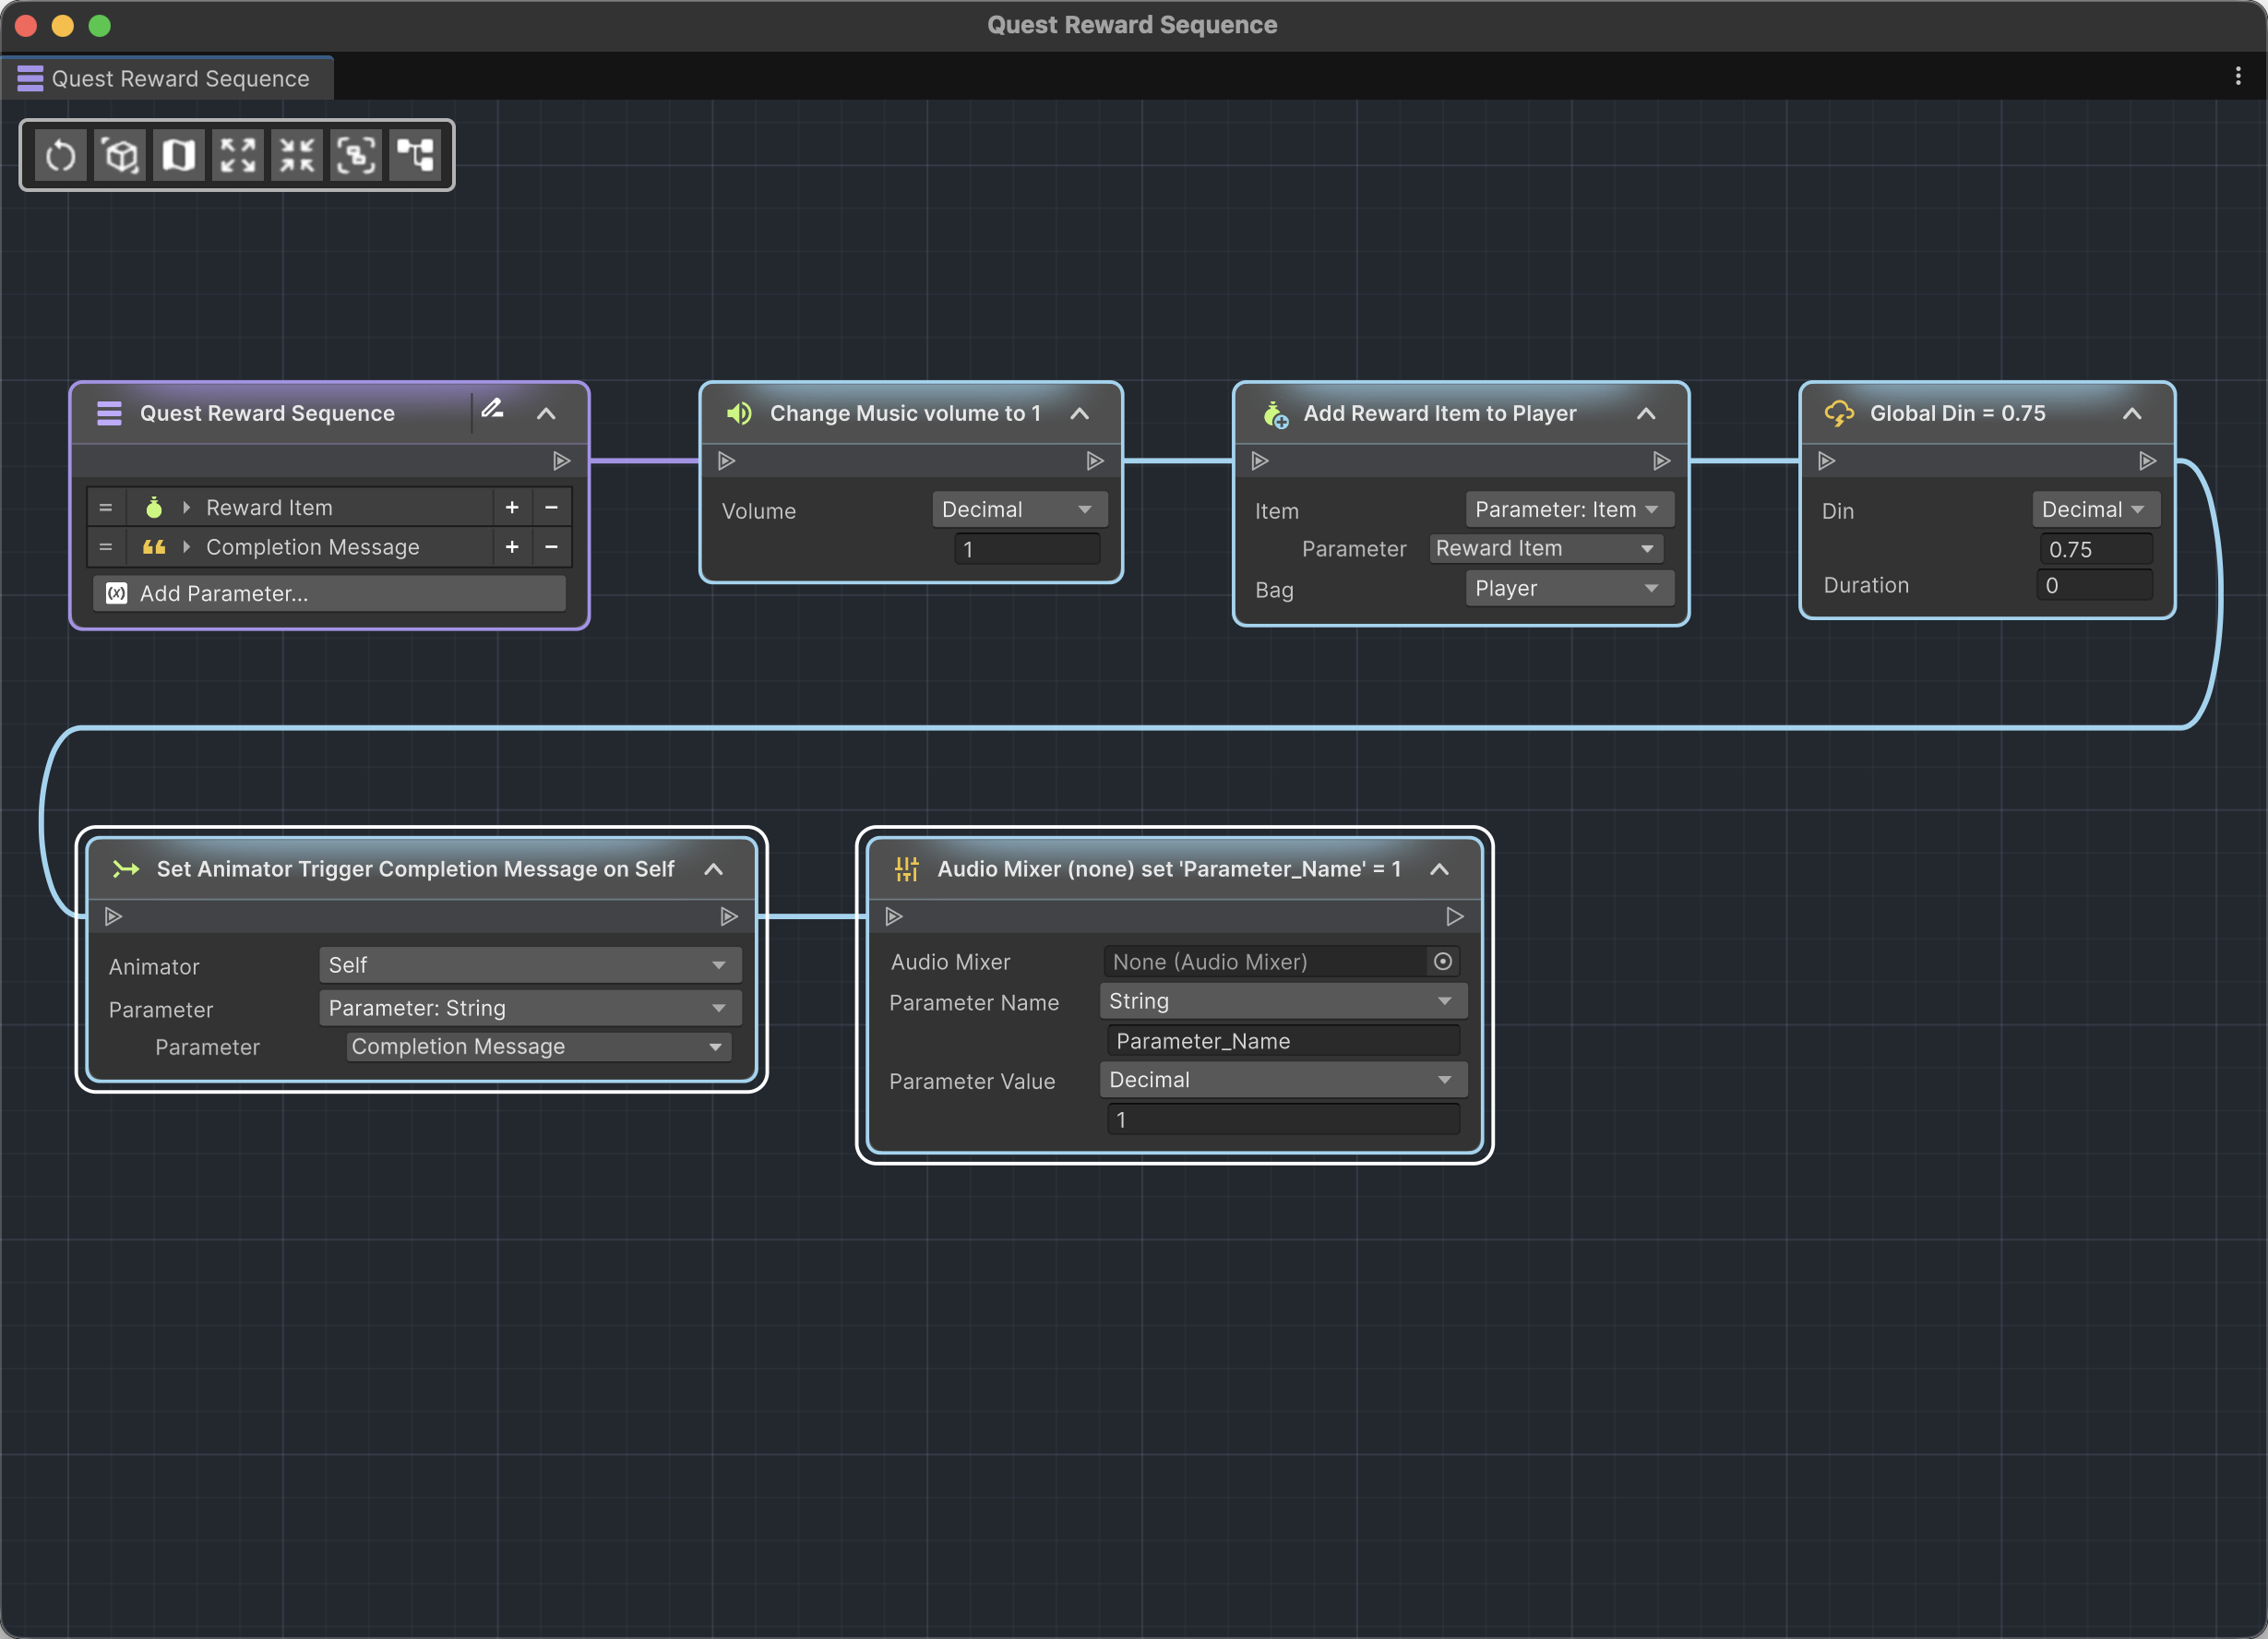Collapse the Audio Mixer node

(1439, 869)
